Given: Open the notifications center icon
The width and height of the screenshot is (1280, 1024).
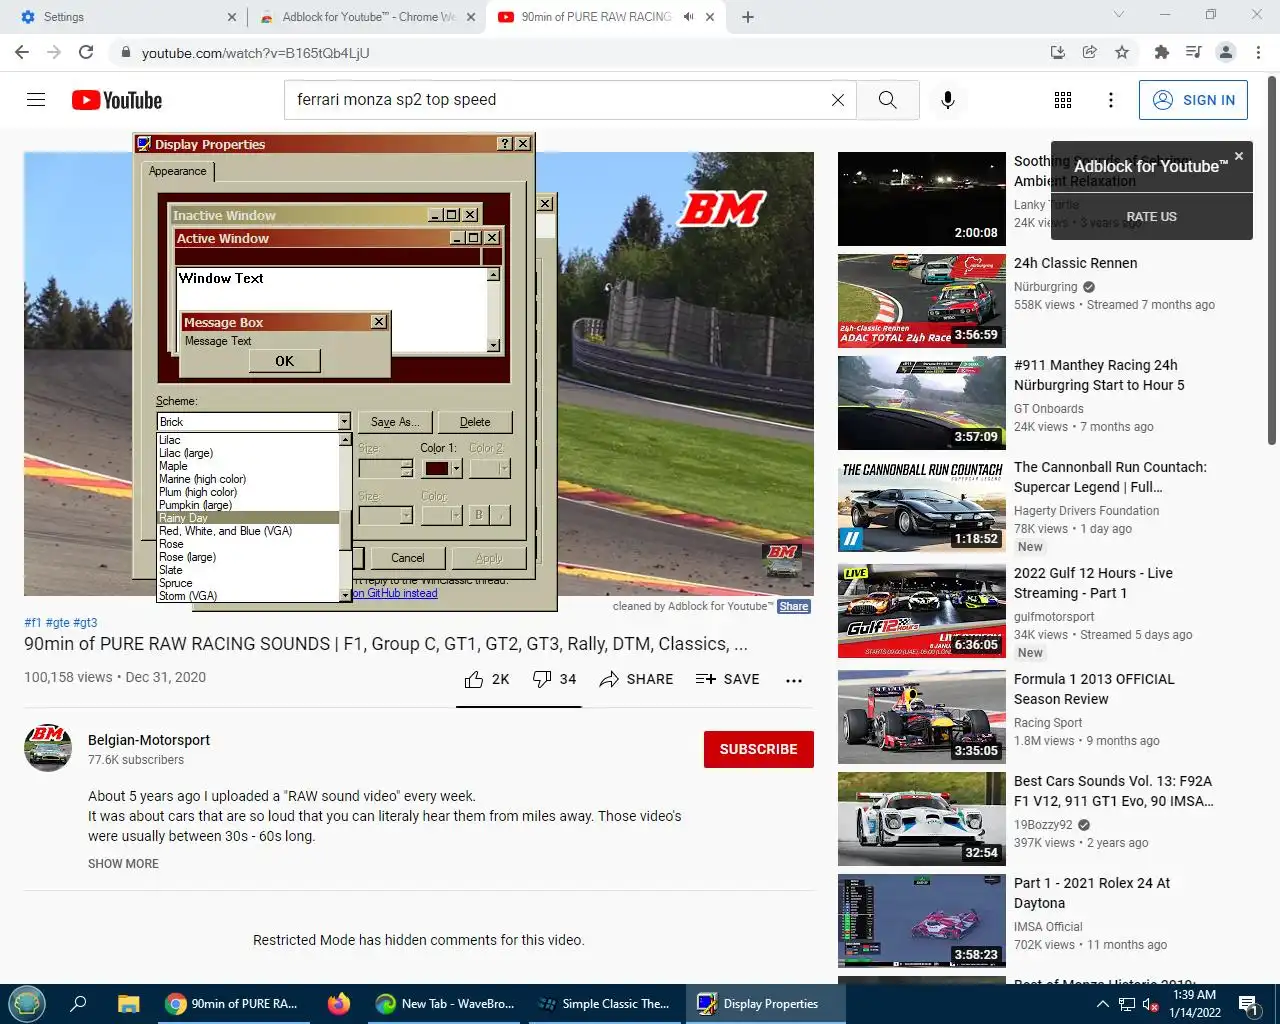Looking at the screenshot, I should [x=1248, y=1004].
